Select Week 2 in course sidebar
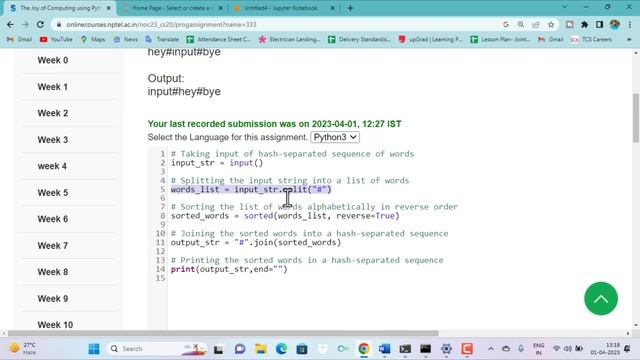This screenshot has width=640, height=360. point(53,113)
